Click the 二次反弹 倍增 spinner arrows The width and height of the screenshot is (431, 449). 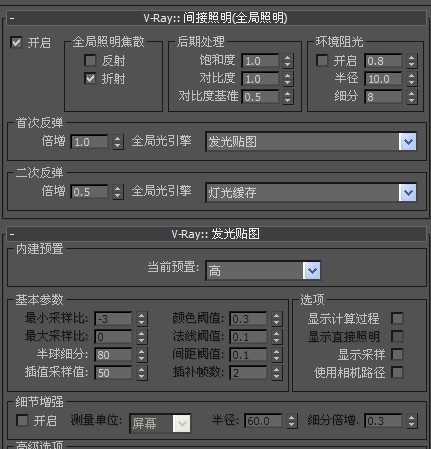(x=117, y=192)
